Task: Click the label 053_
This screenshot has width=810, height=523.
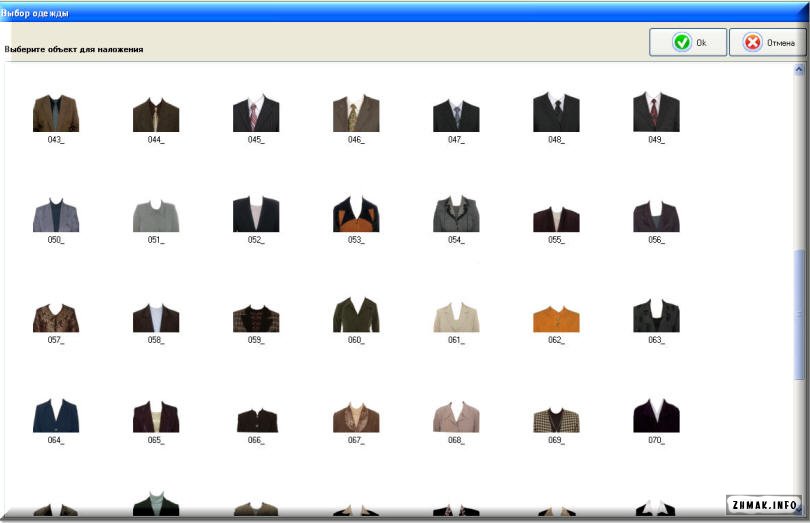Action: coord(356,240)
